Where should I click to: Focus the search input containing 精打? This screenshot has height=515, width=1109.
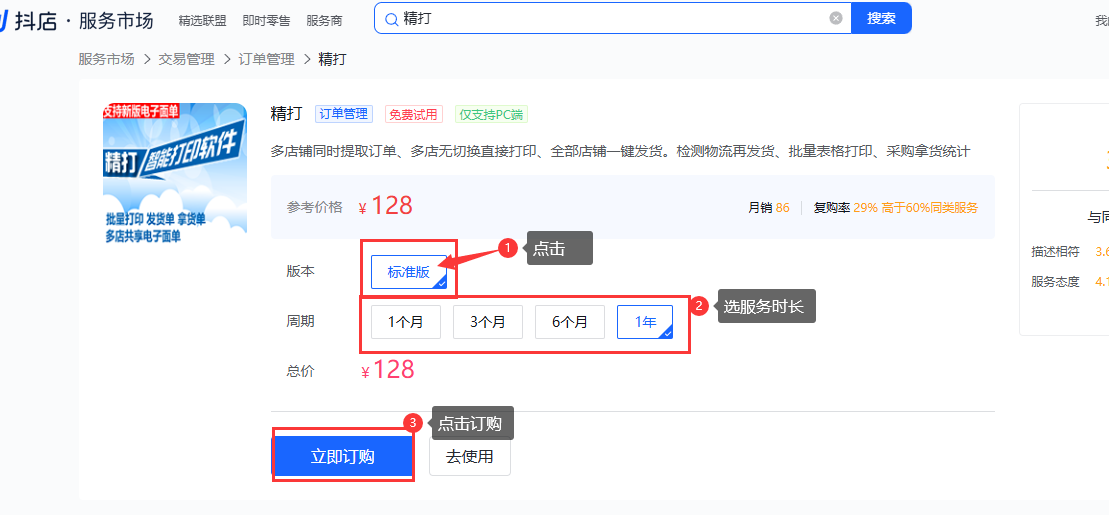pyautogui.click(x=610, y=19)
